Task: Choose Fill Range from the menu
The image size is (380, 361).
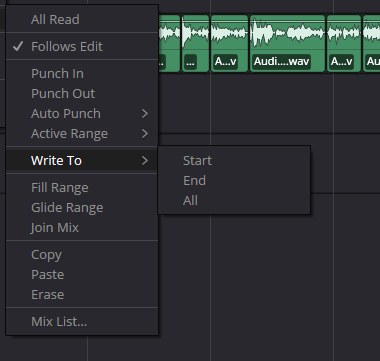Action: coord(82,188)
